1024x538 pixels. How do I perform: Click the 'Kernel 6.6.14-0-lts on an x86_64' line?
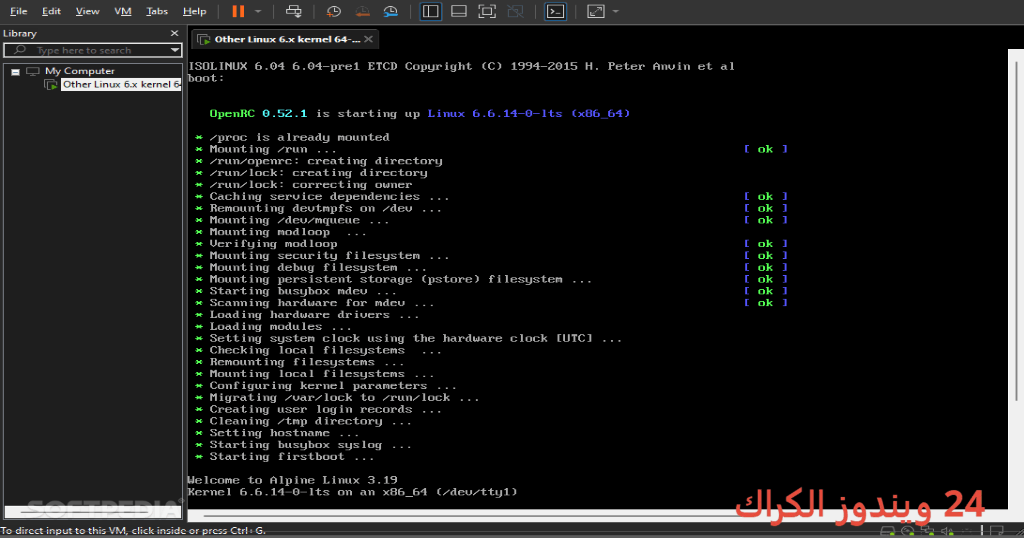(352, 492)
